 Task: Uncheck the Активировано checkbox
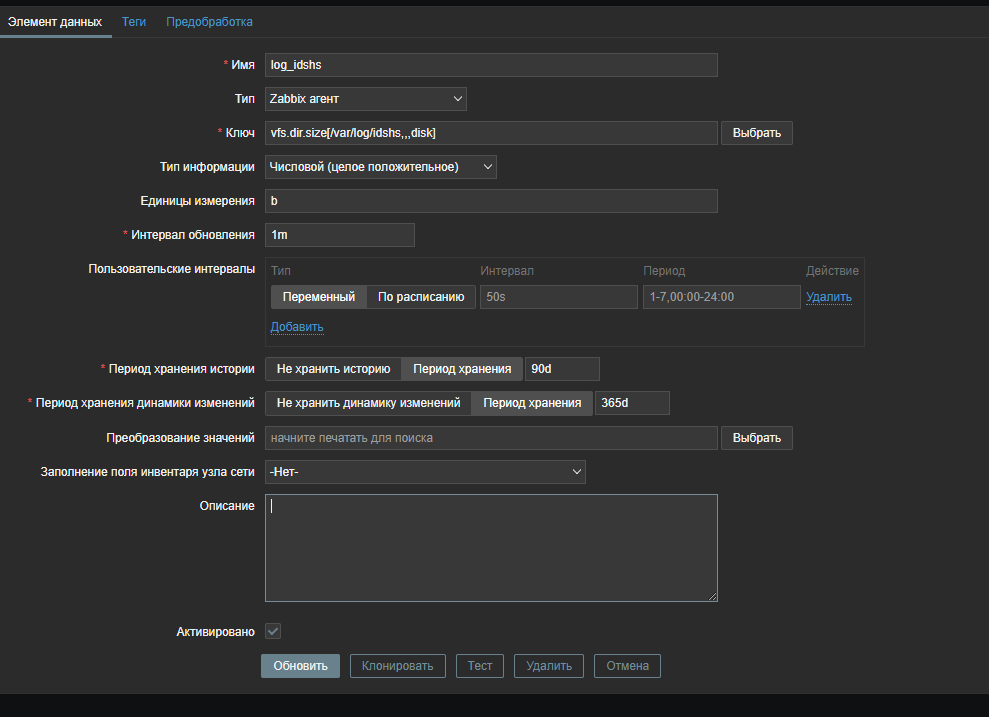[x=273, y=632]
